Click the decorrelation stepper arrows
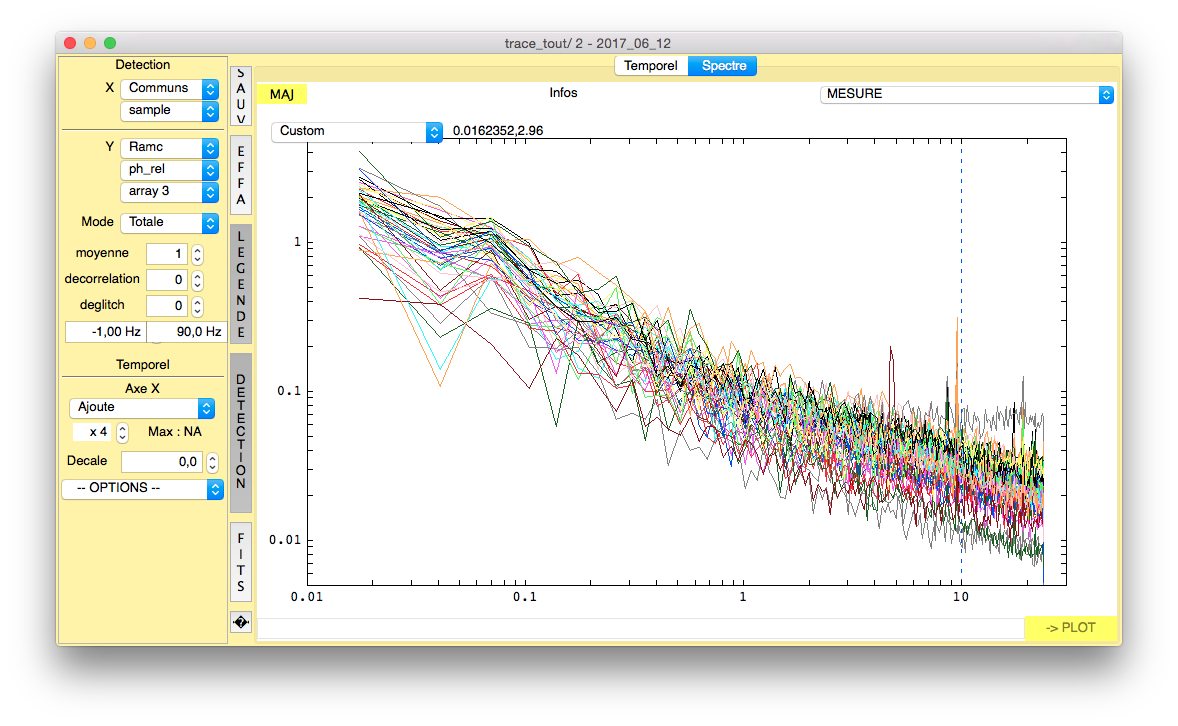Viewport: 1178px width, 726px height. [197, 280]
